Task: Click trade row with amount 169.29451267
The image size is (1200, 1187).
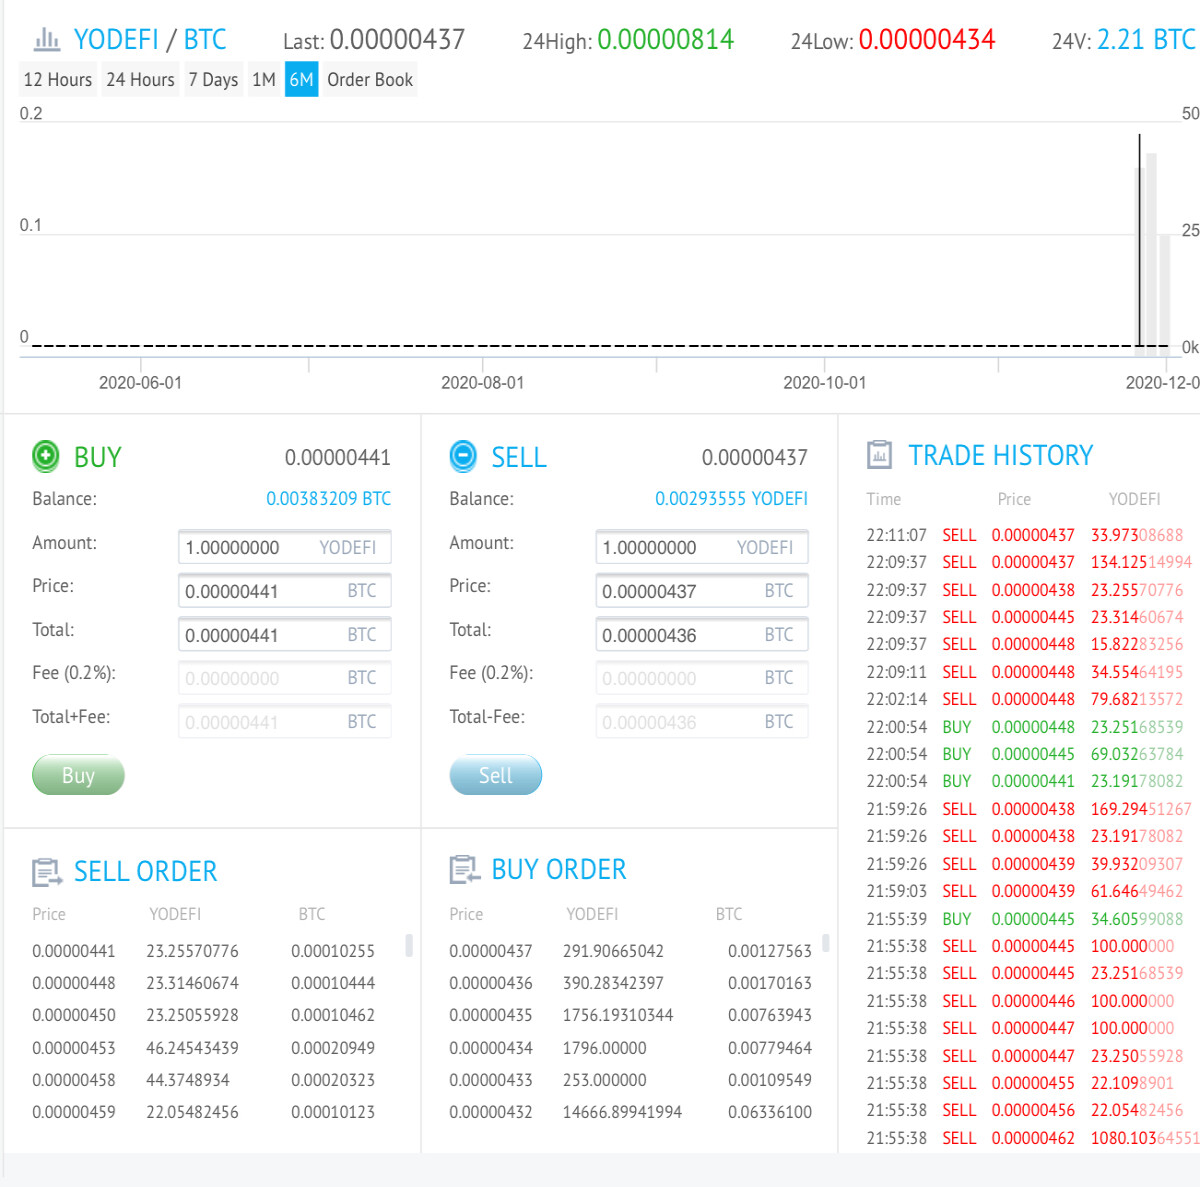Action: pyautogui.click(x=1029, y=809)
